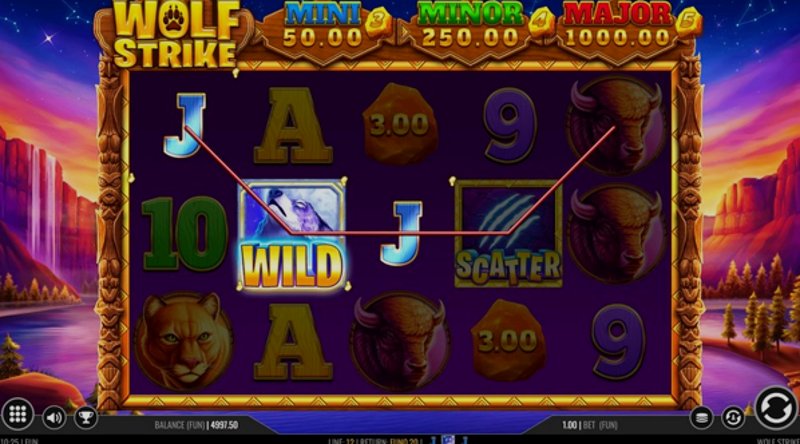Click the buffalo symbol in bottom row

point(400,342)
